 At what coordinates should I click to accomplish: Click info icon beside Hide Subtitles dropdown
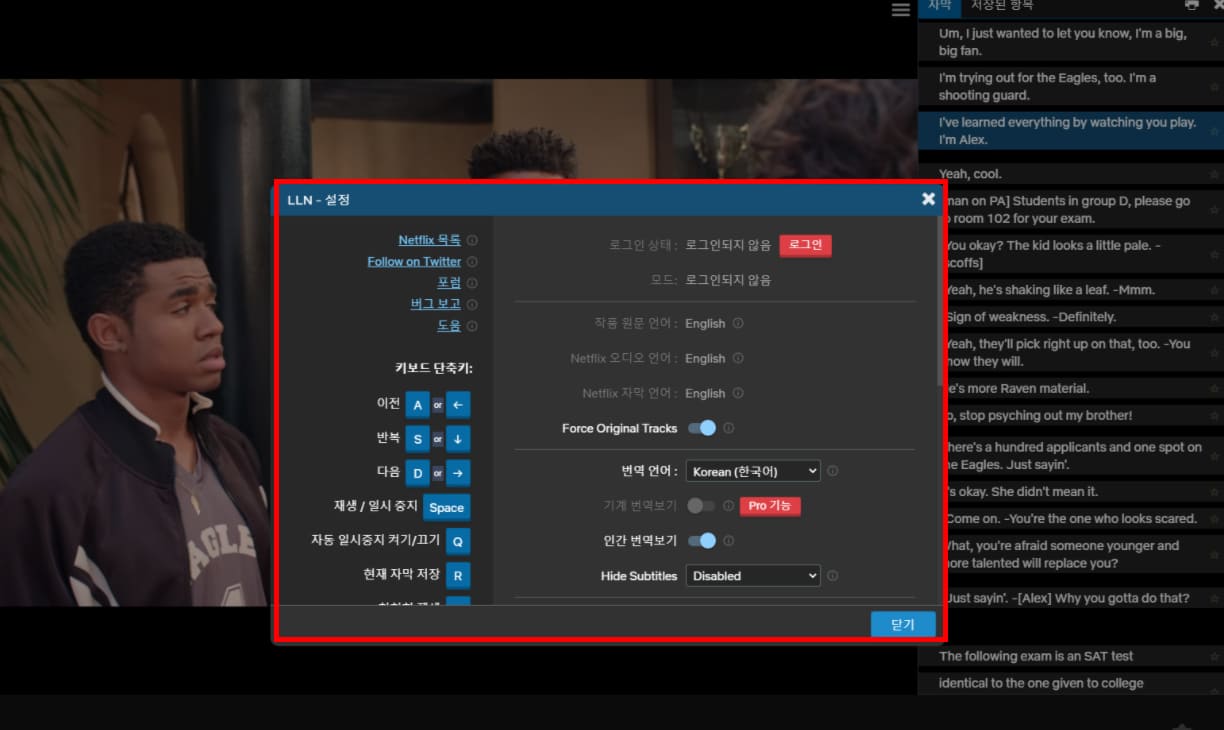(833, 576)
